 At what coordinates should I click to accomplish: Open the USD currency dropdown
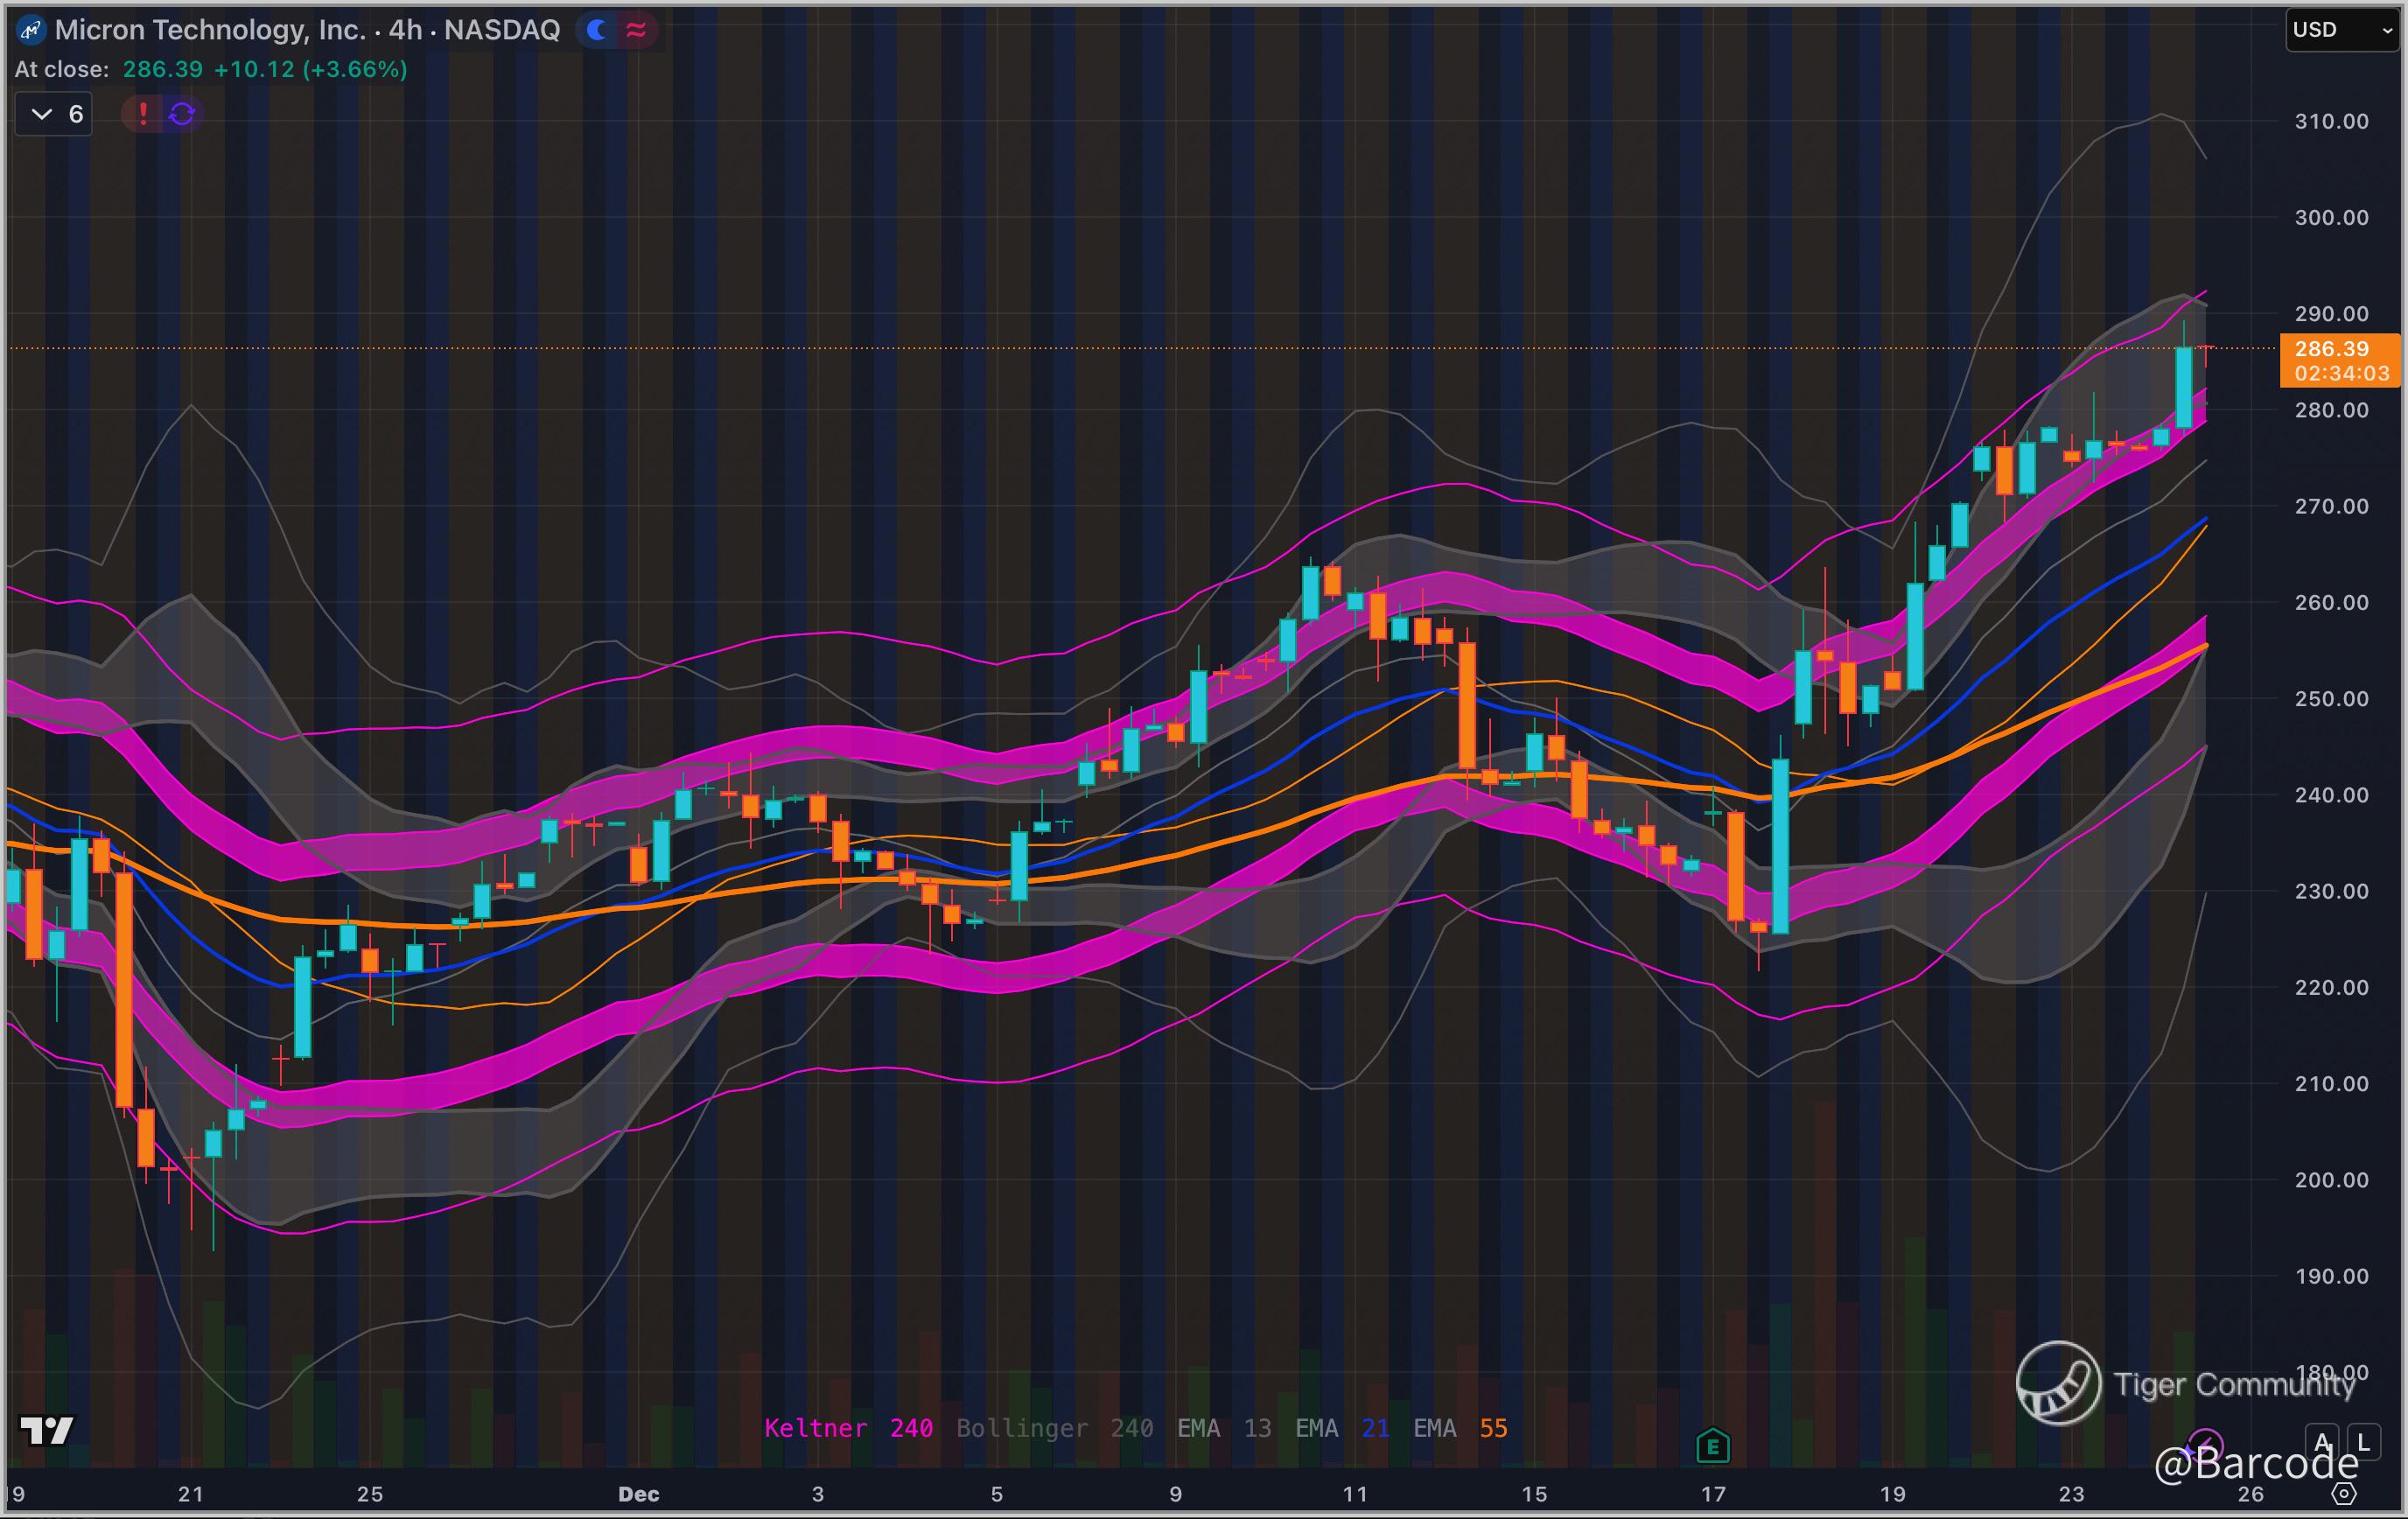click(2341, 30)
